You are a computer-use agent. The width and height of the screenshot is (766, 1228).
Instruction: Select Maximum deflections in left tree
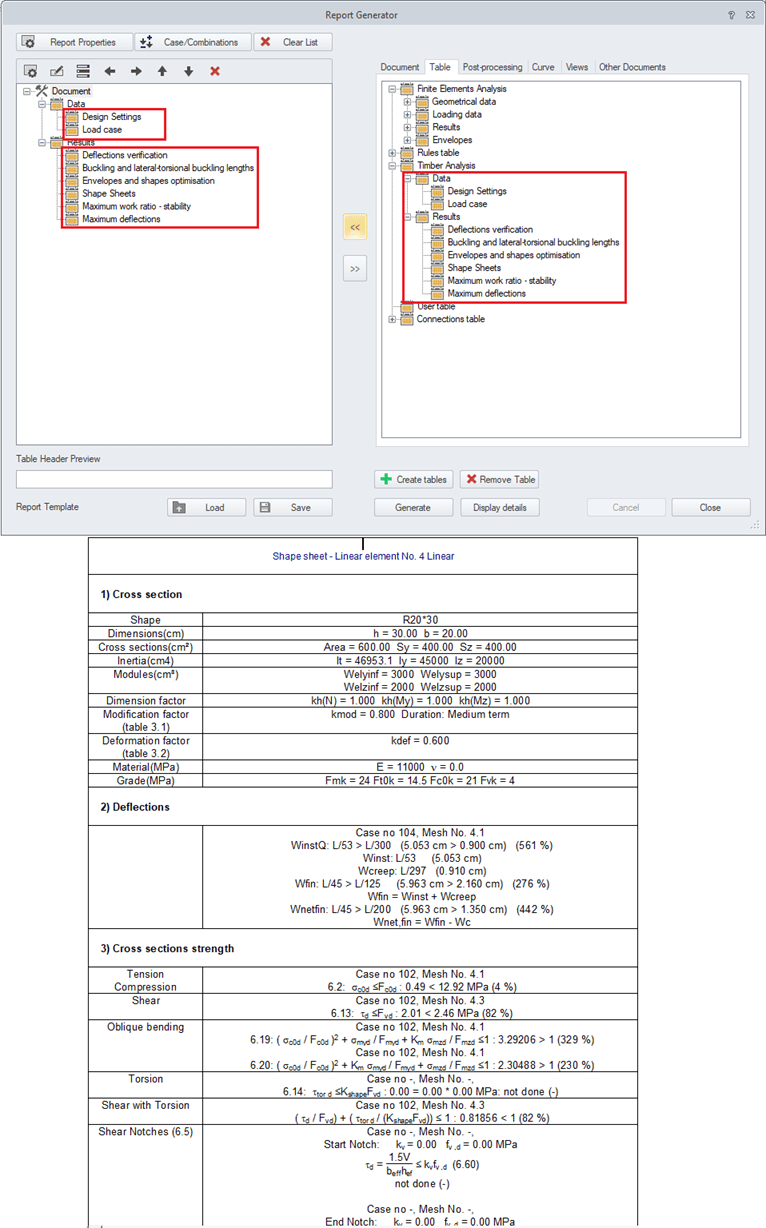121,219
